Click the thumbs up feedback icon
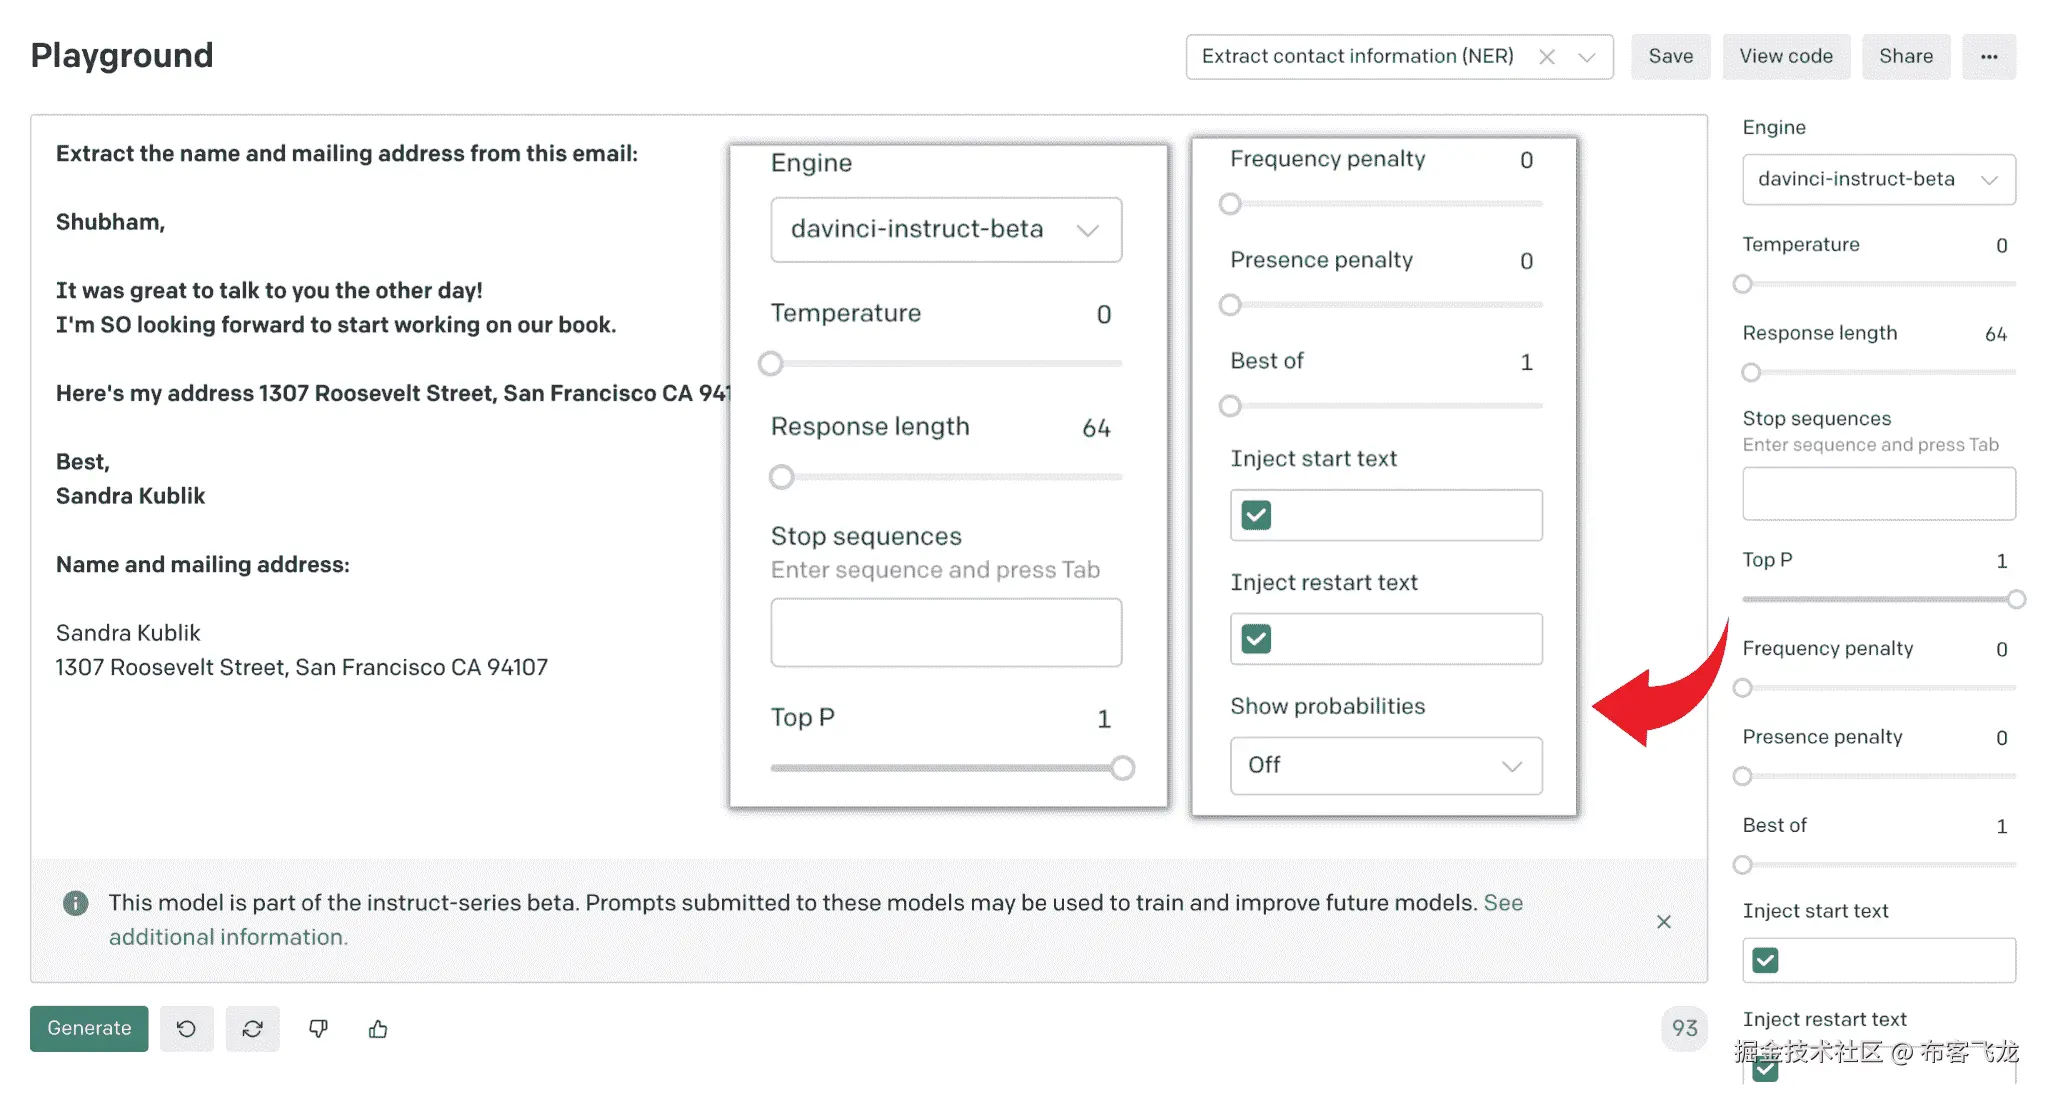Screen dimensions: 2048x1094 tap(378, 1028)
